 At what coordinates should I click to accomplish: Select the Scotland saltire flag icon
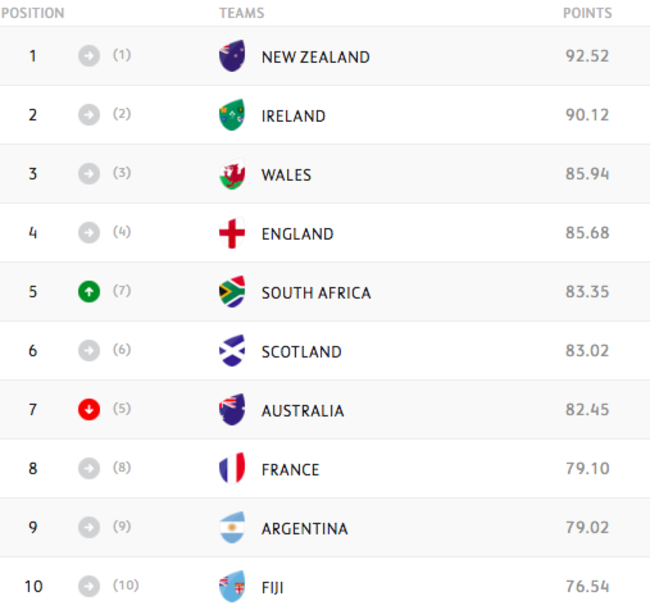tap(232, 351)
